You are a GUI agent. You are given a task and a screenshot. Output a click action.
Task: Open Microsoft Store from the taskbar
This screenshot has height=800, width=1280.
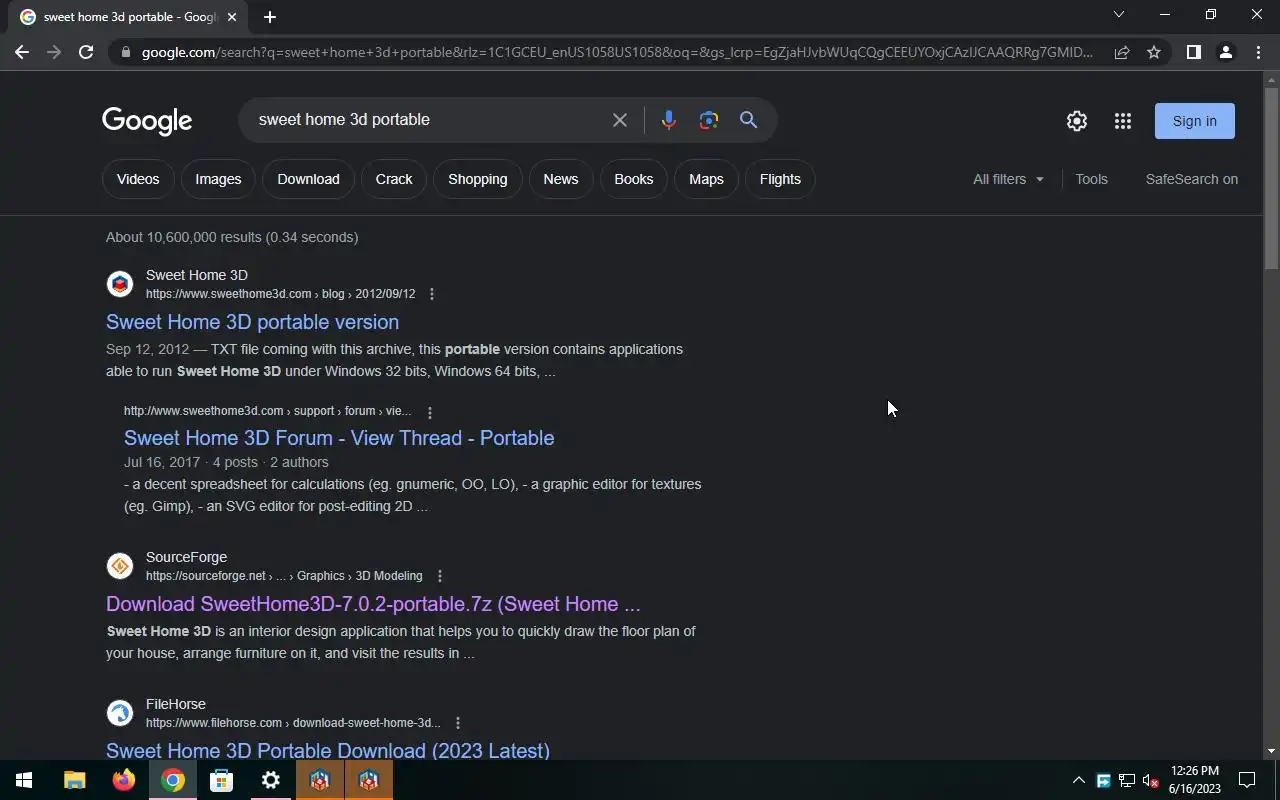tap(221, 780)
